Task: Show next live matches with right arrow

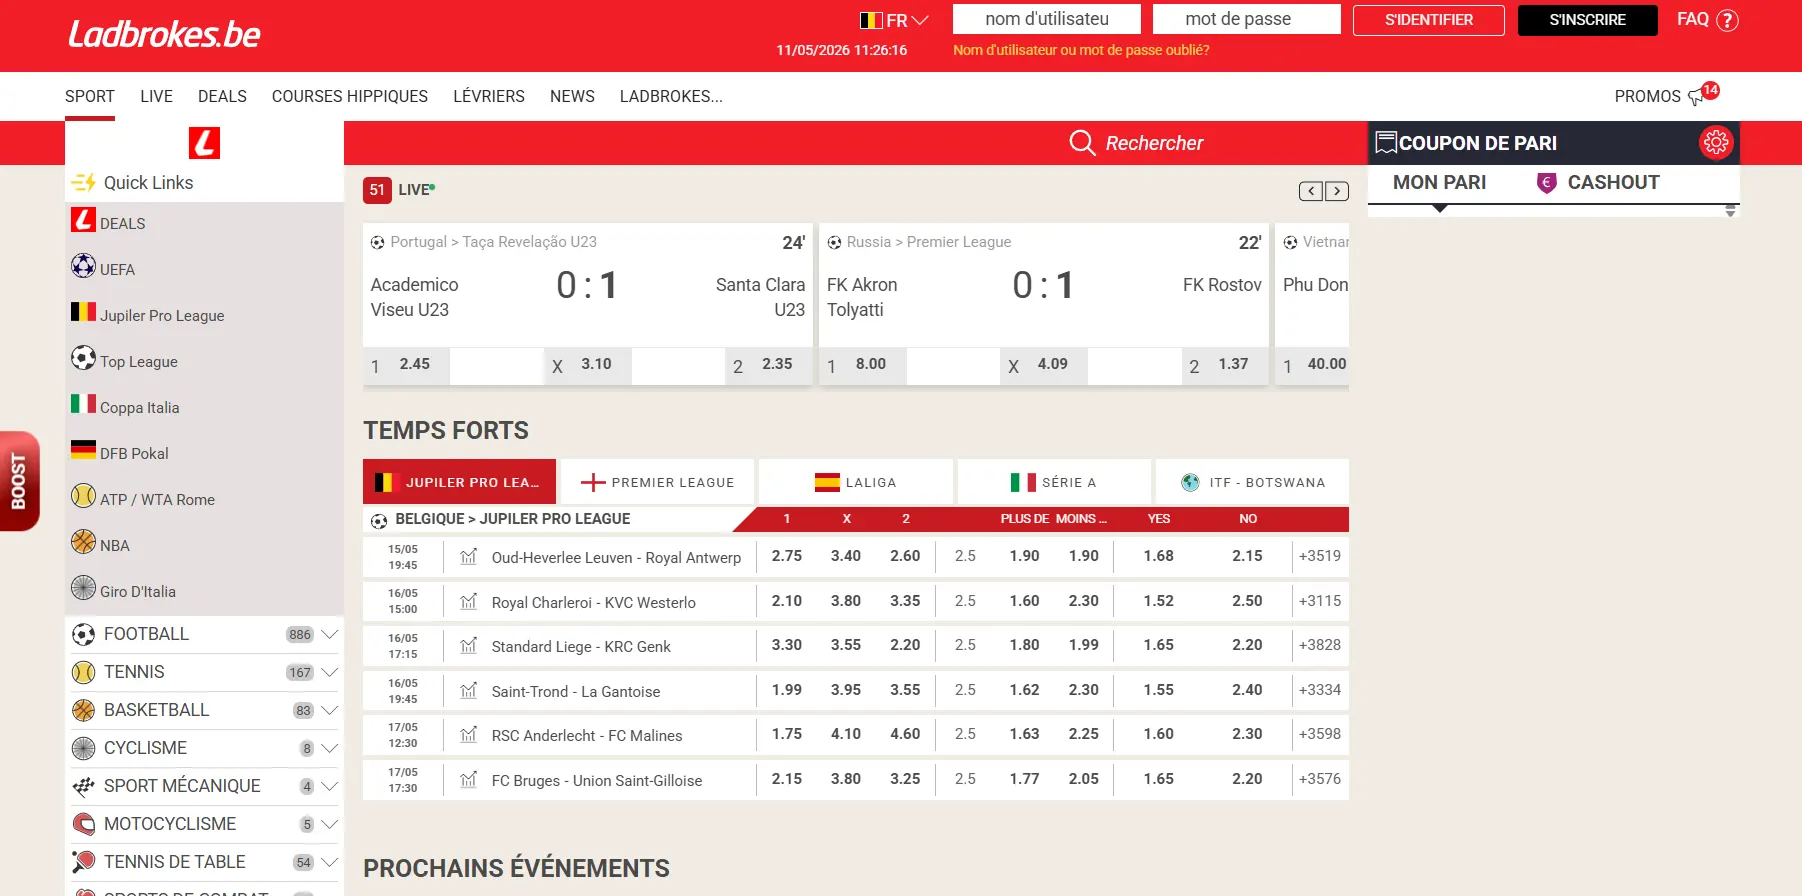Action: 1337,191
